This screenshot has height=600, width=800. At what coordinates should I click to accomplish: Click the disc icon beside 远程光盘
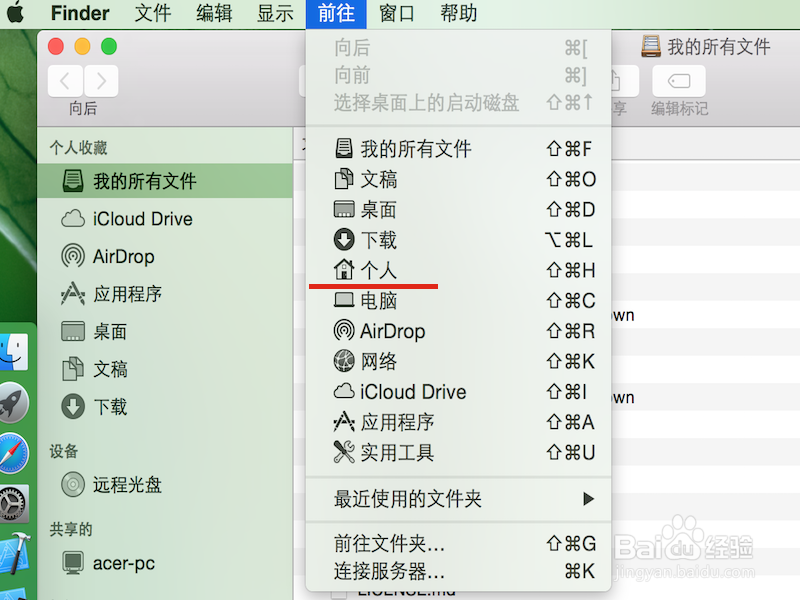click(x=73, y=484)
